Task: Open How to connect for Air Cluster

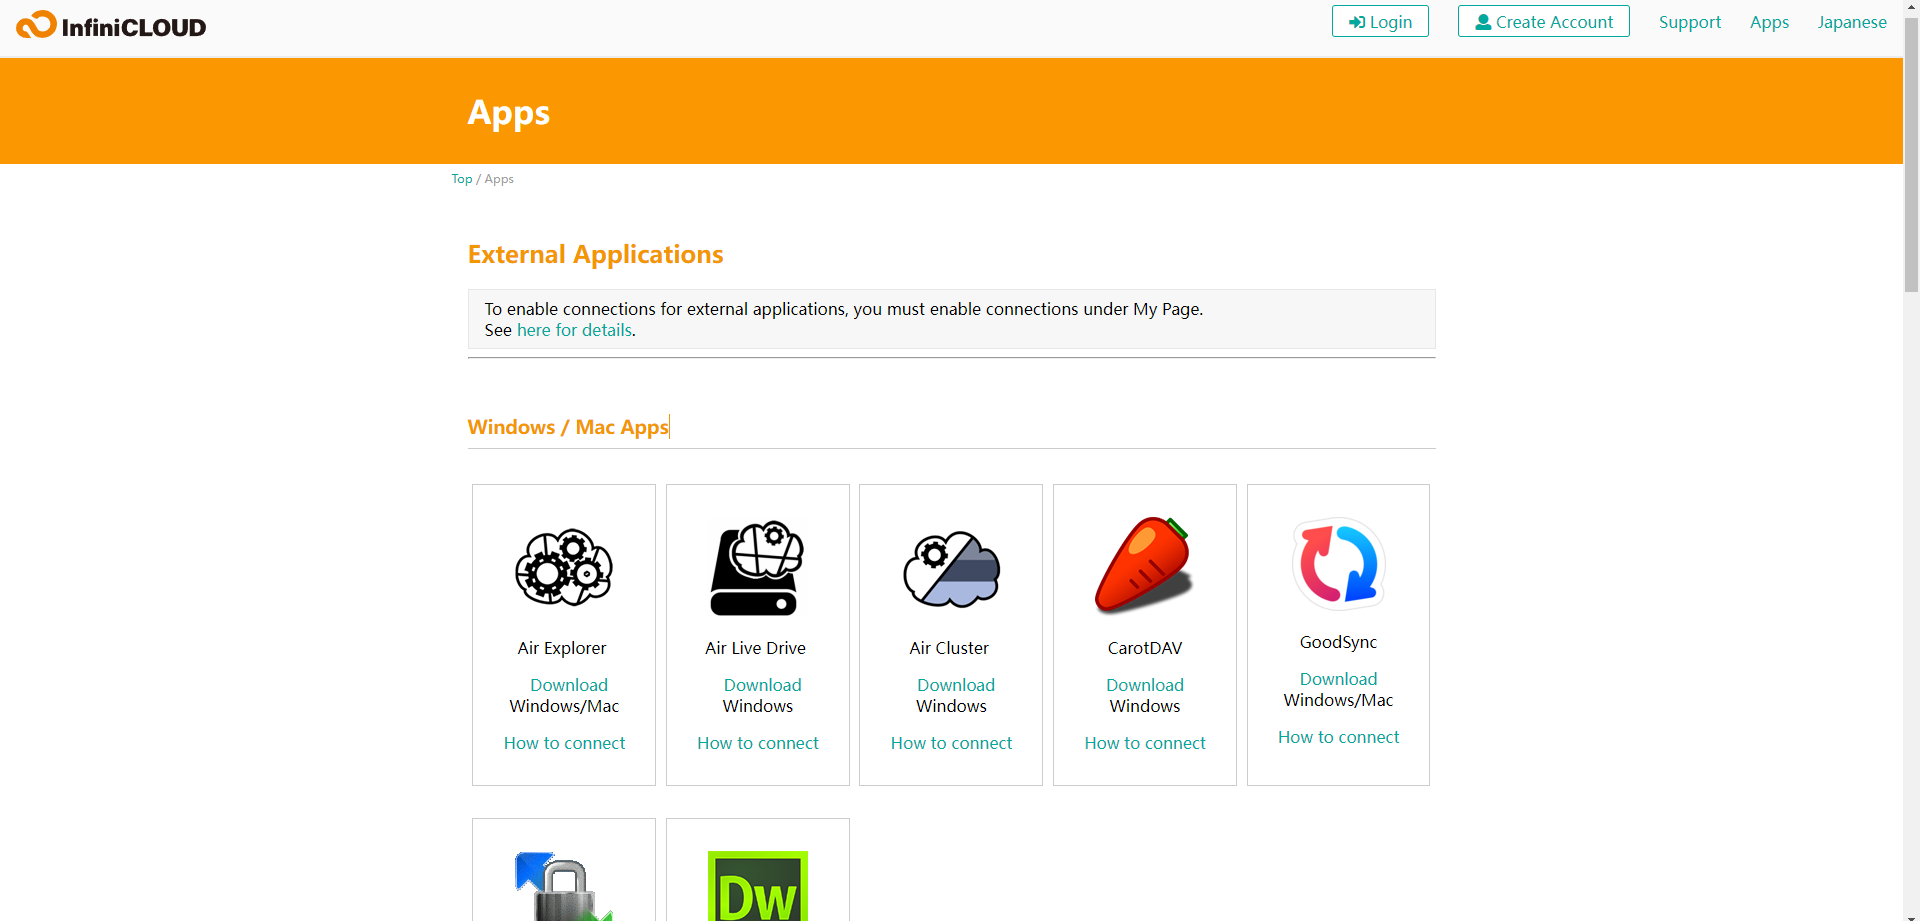Action: [951, 743]
